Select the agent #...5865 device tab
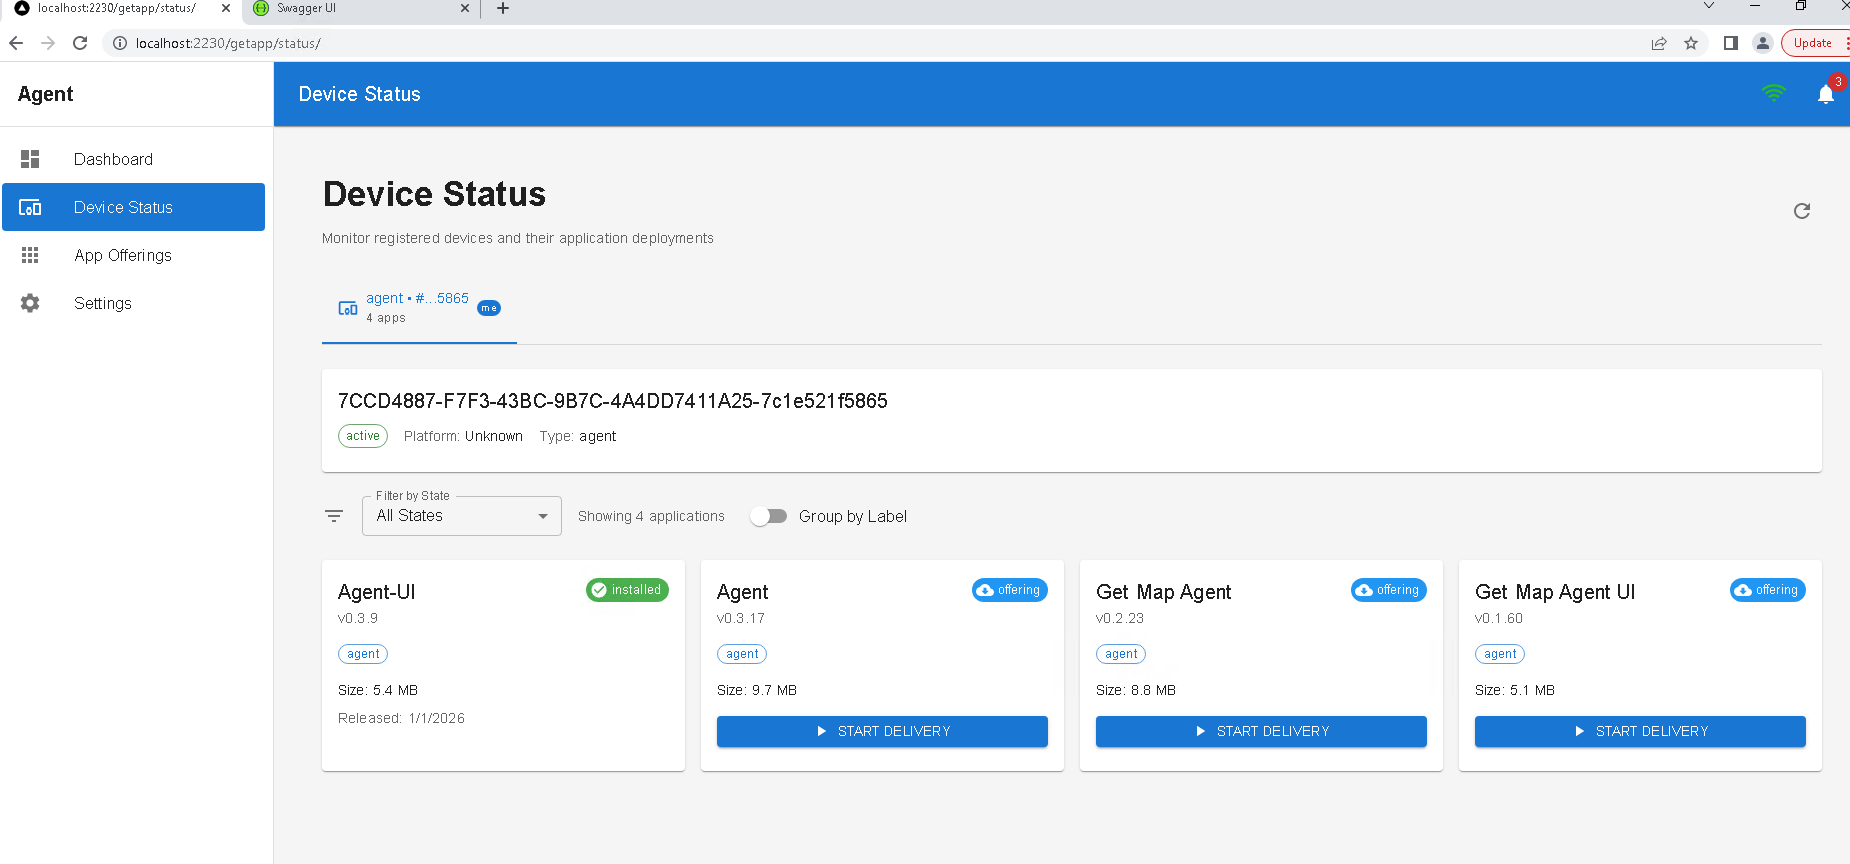This screenshot has height=864, width=1850. (418, 308)
